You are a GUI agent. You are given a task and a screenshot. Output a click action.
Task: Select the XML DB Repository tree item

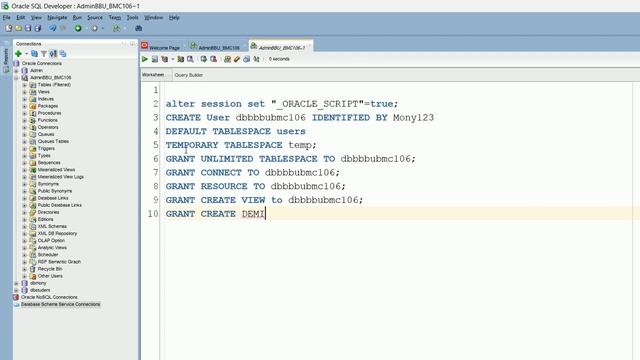click(57, 233)
